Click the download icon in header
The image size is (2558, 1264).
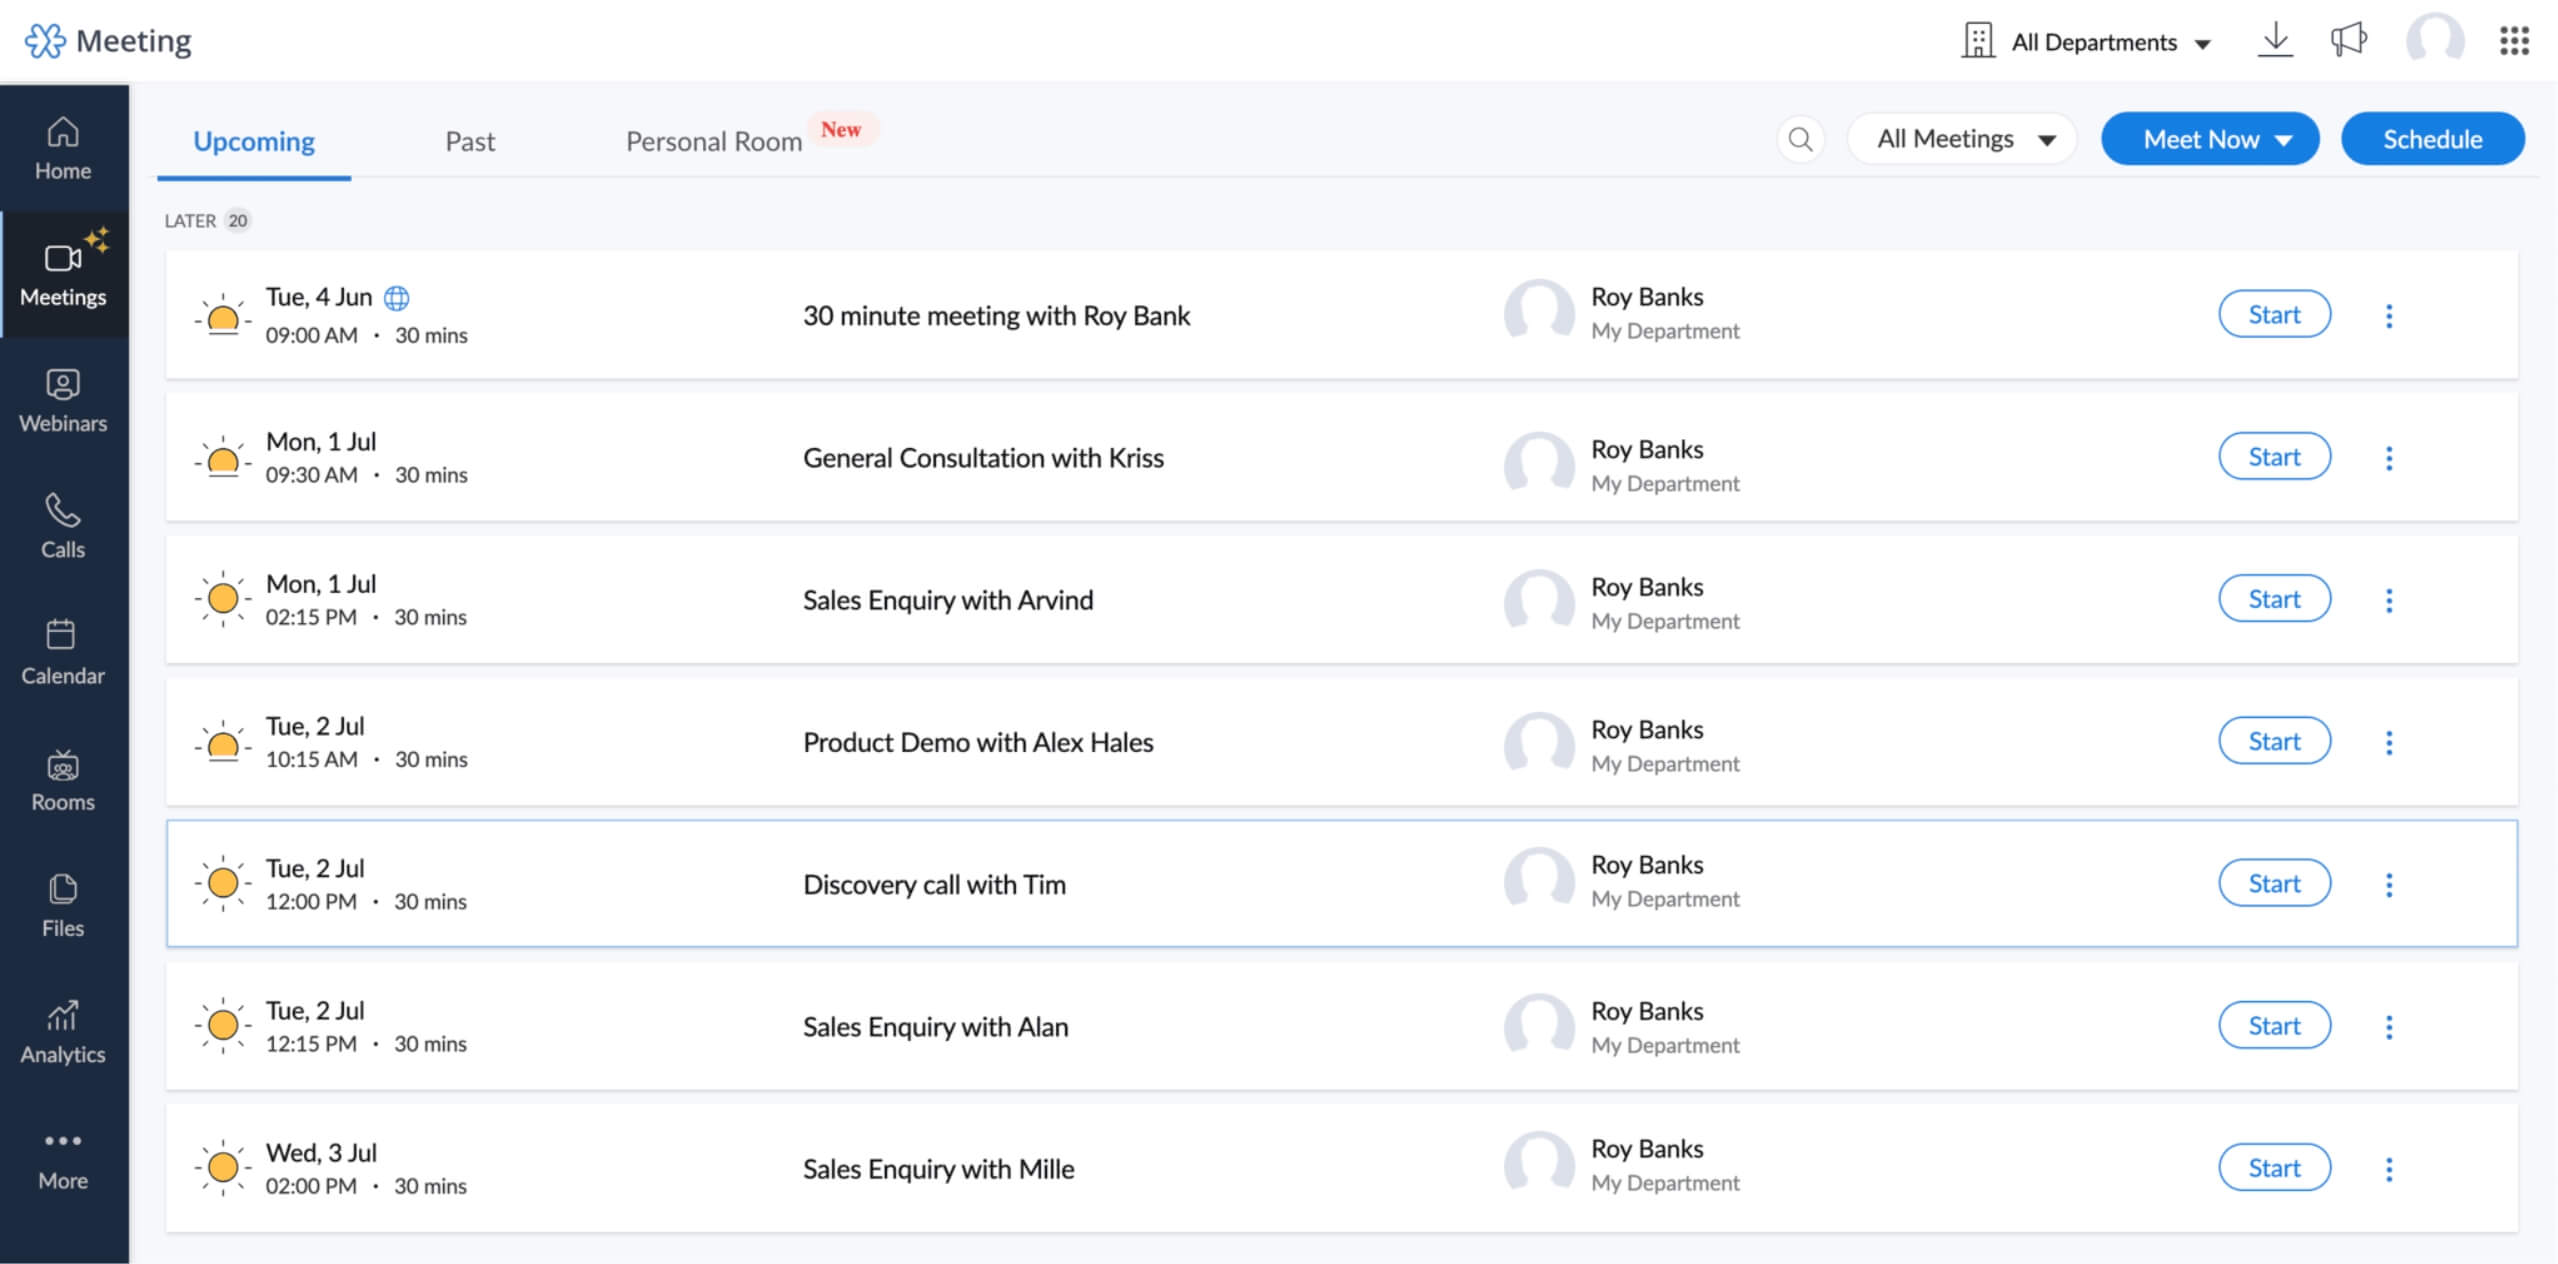(x=2275, y=40)
